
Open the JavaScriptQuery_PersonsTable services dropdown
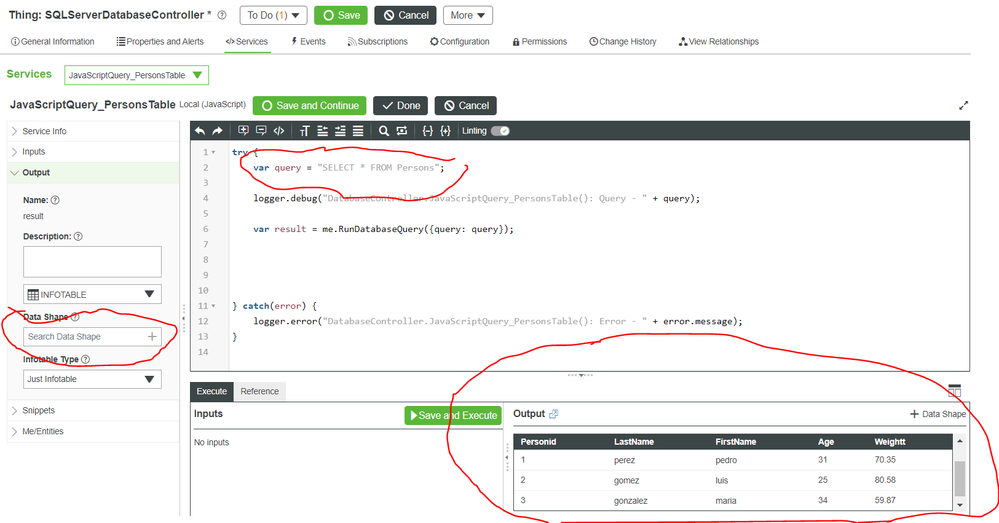[136, 75]
